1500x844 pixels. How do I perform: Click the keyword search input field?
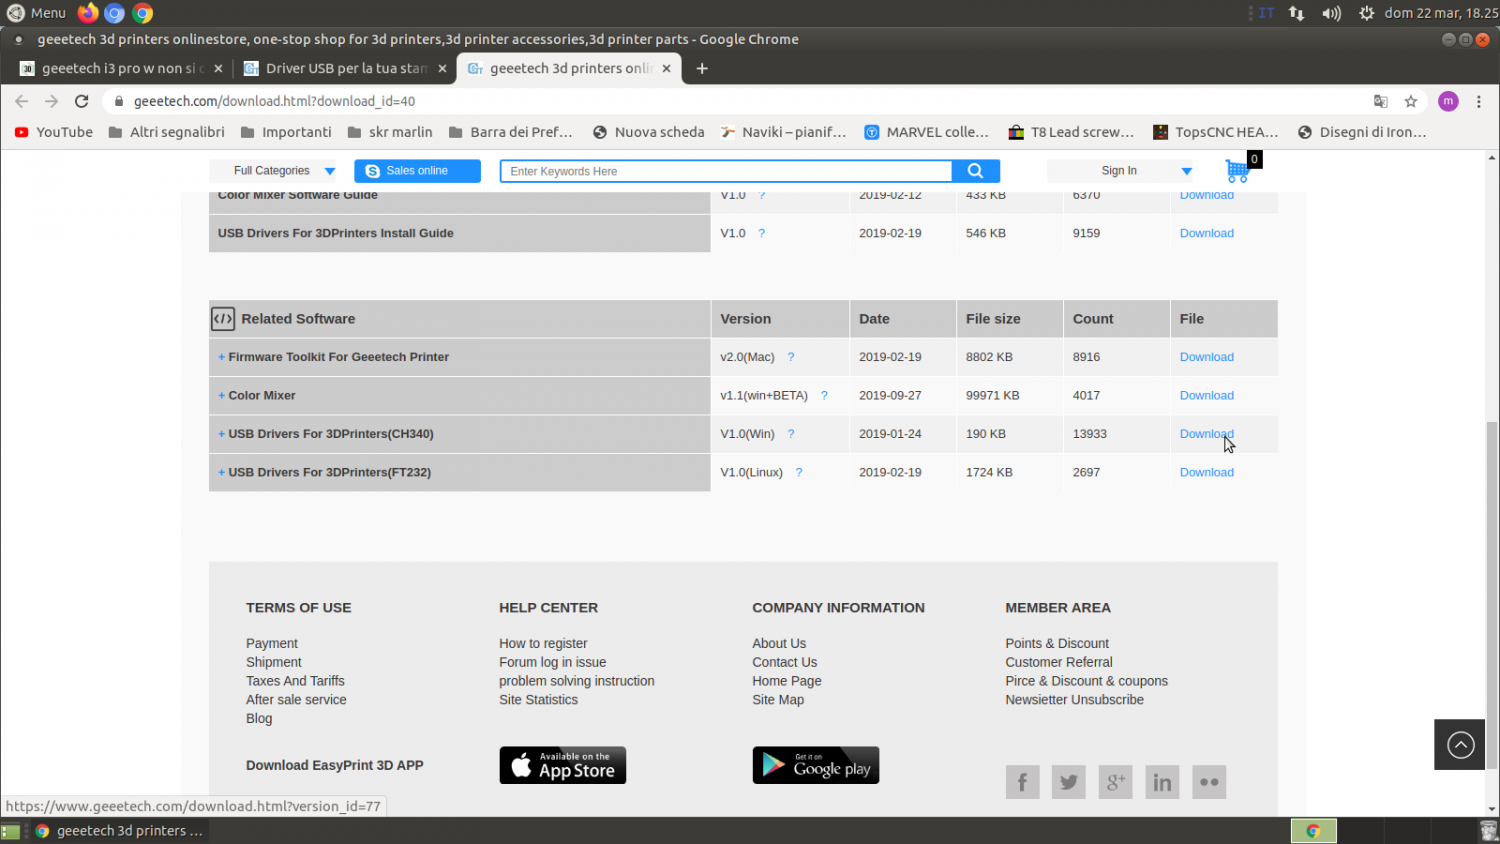click(x=725, y=171)
